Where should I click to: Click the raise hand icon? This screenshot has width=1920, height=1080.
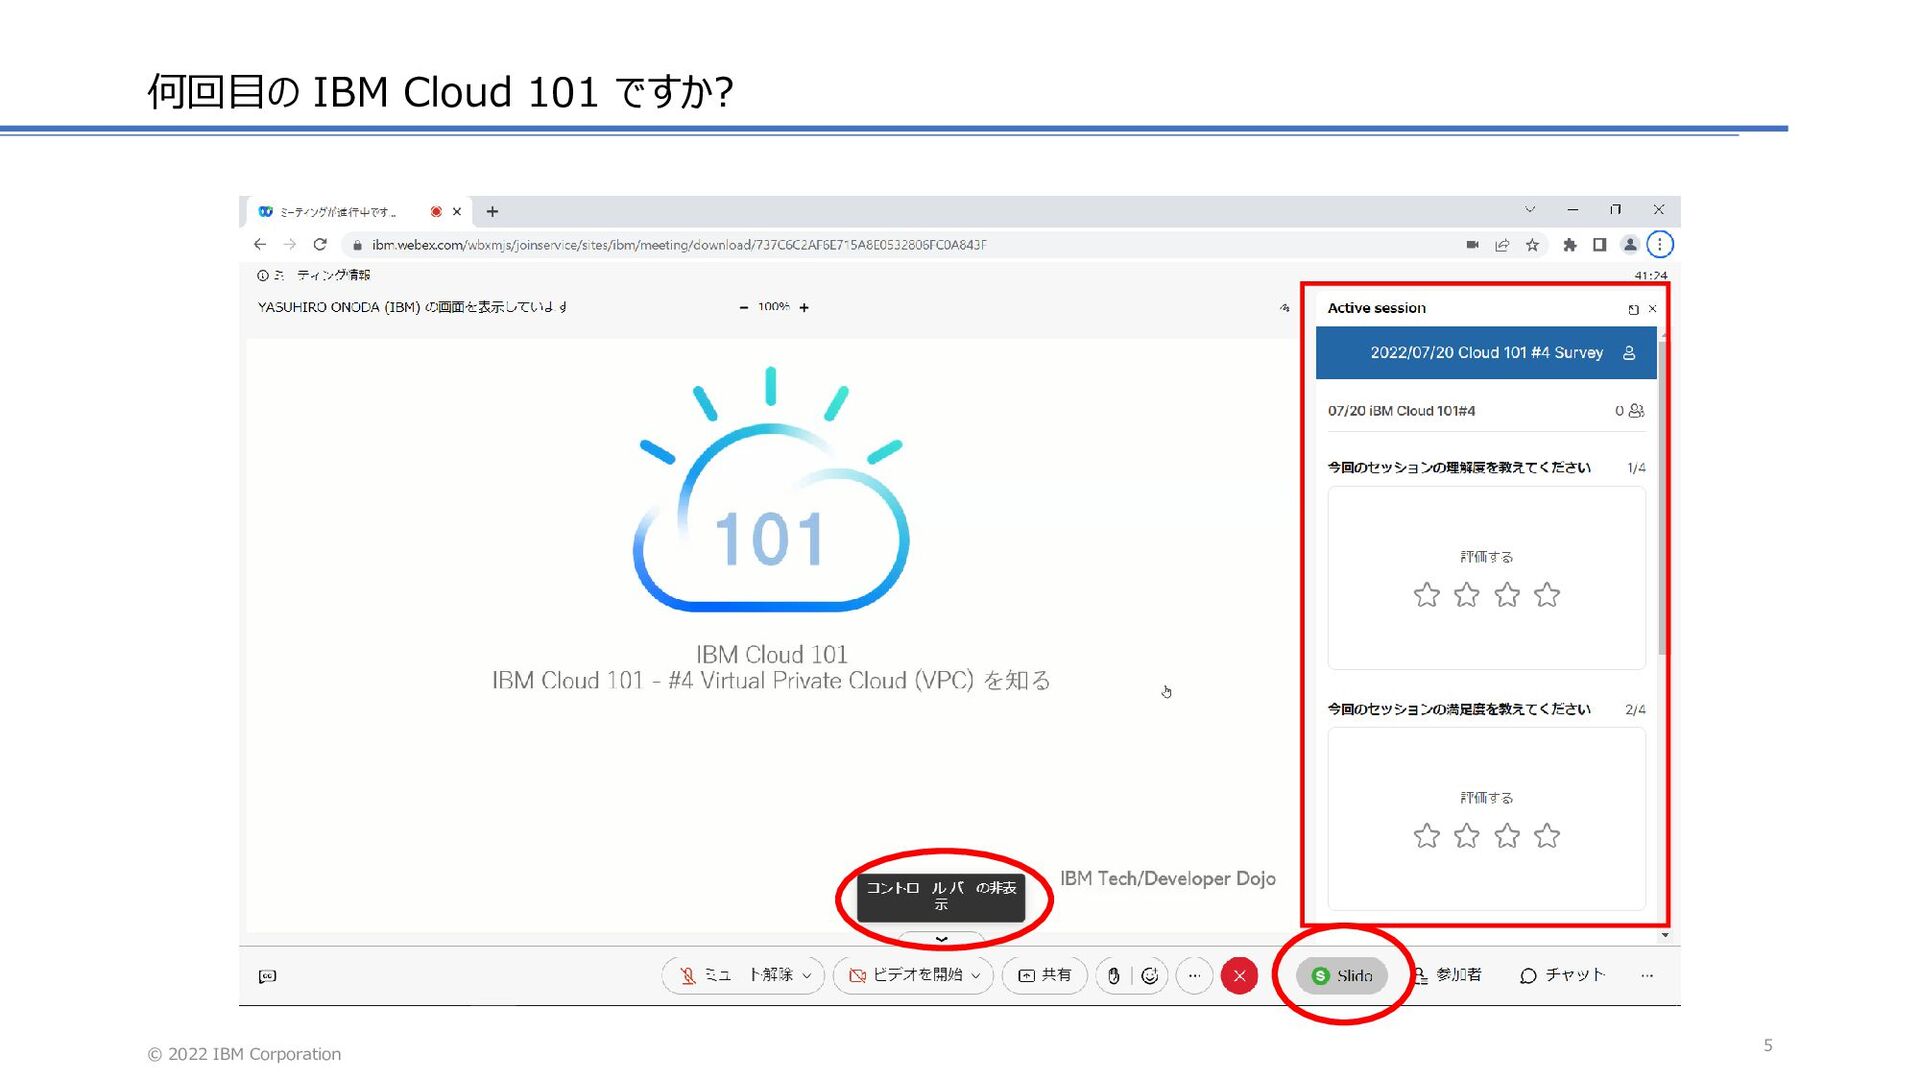tap(1113, 976)
